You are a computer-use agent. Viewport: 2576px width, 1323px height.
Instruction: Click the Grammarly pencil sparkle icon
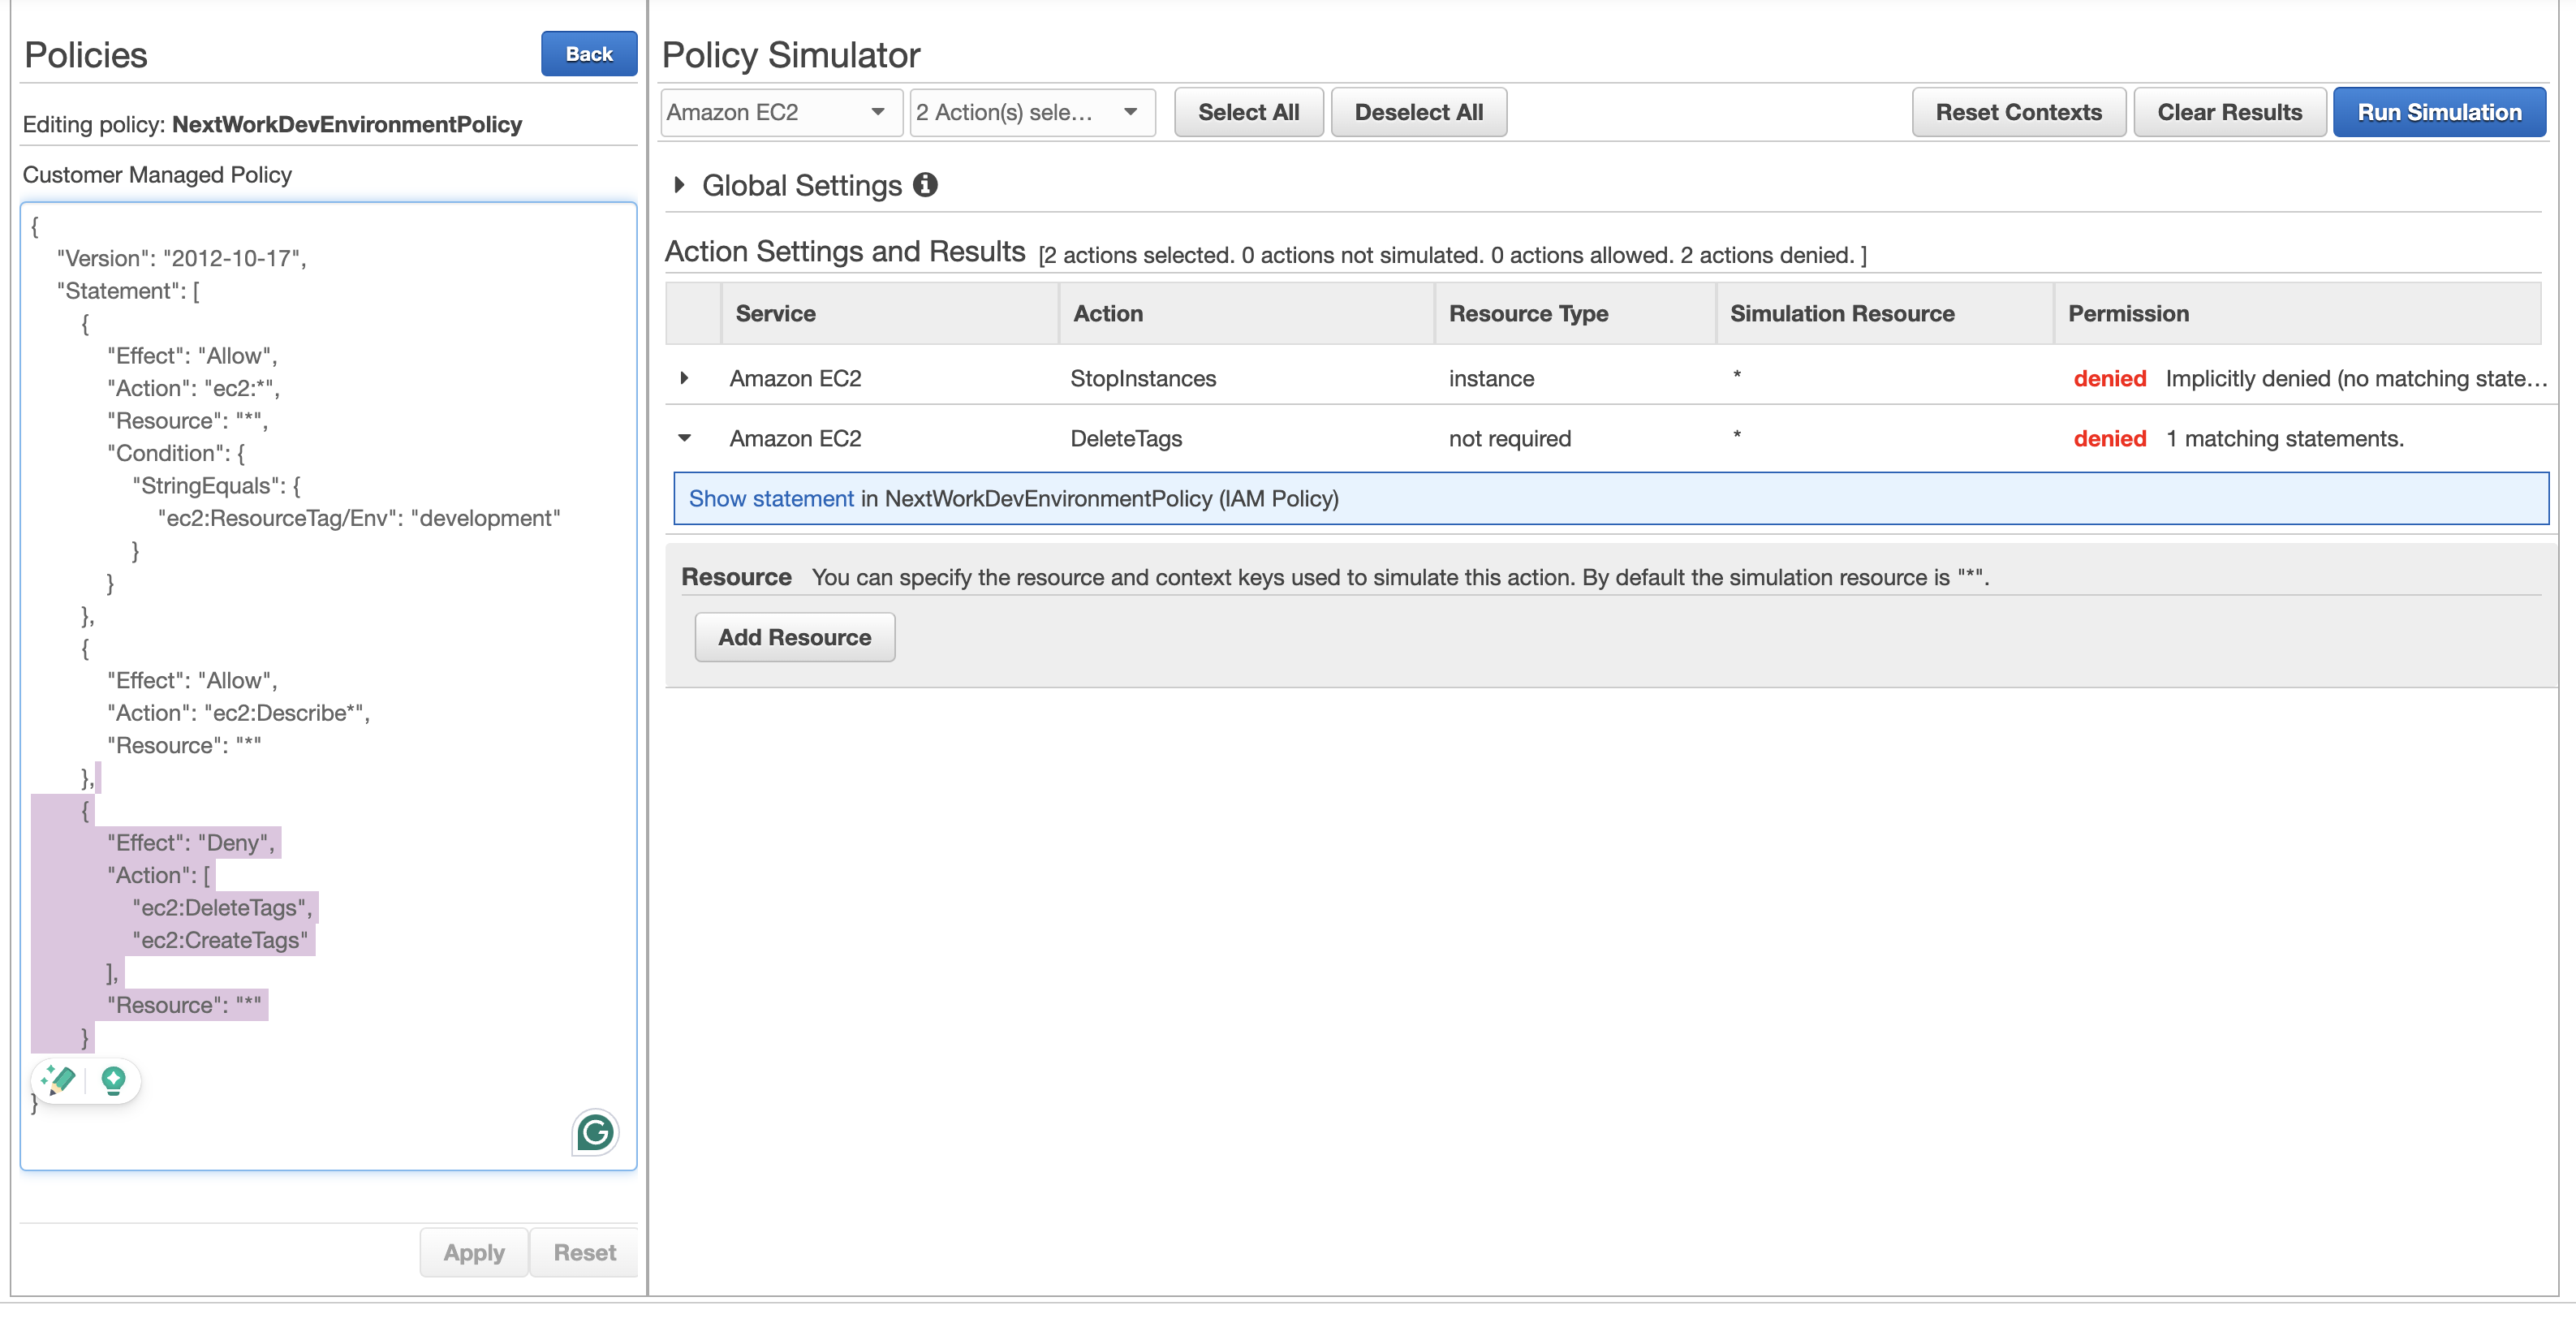click(59, 1080)
